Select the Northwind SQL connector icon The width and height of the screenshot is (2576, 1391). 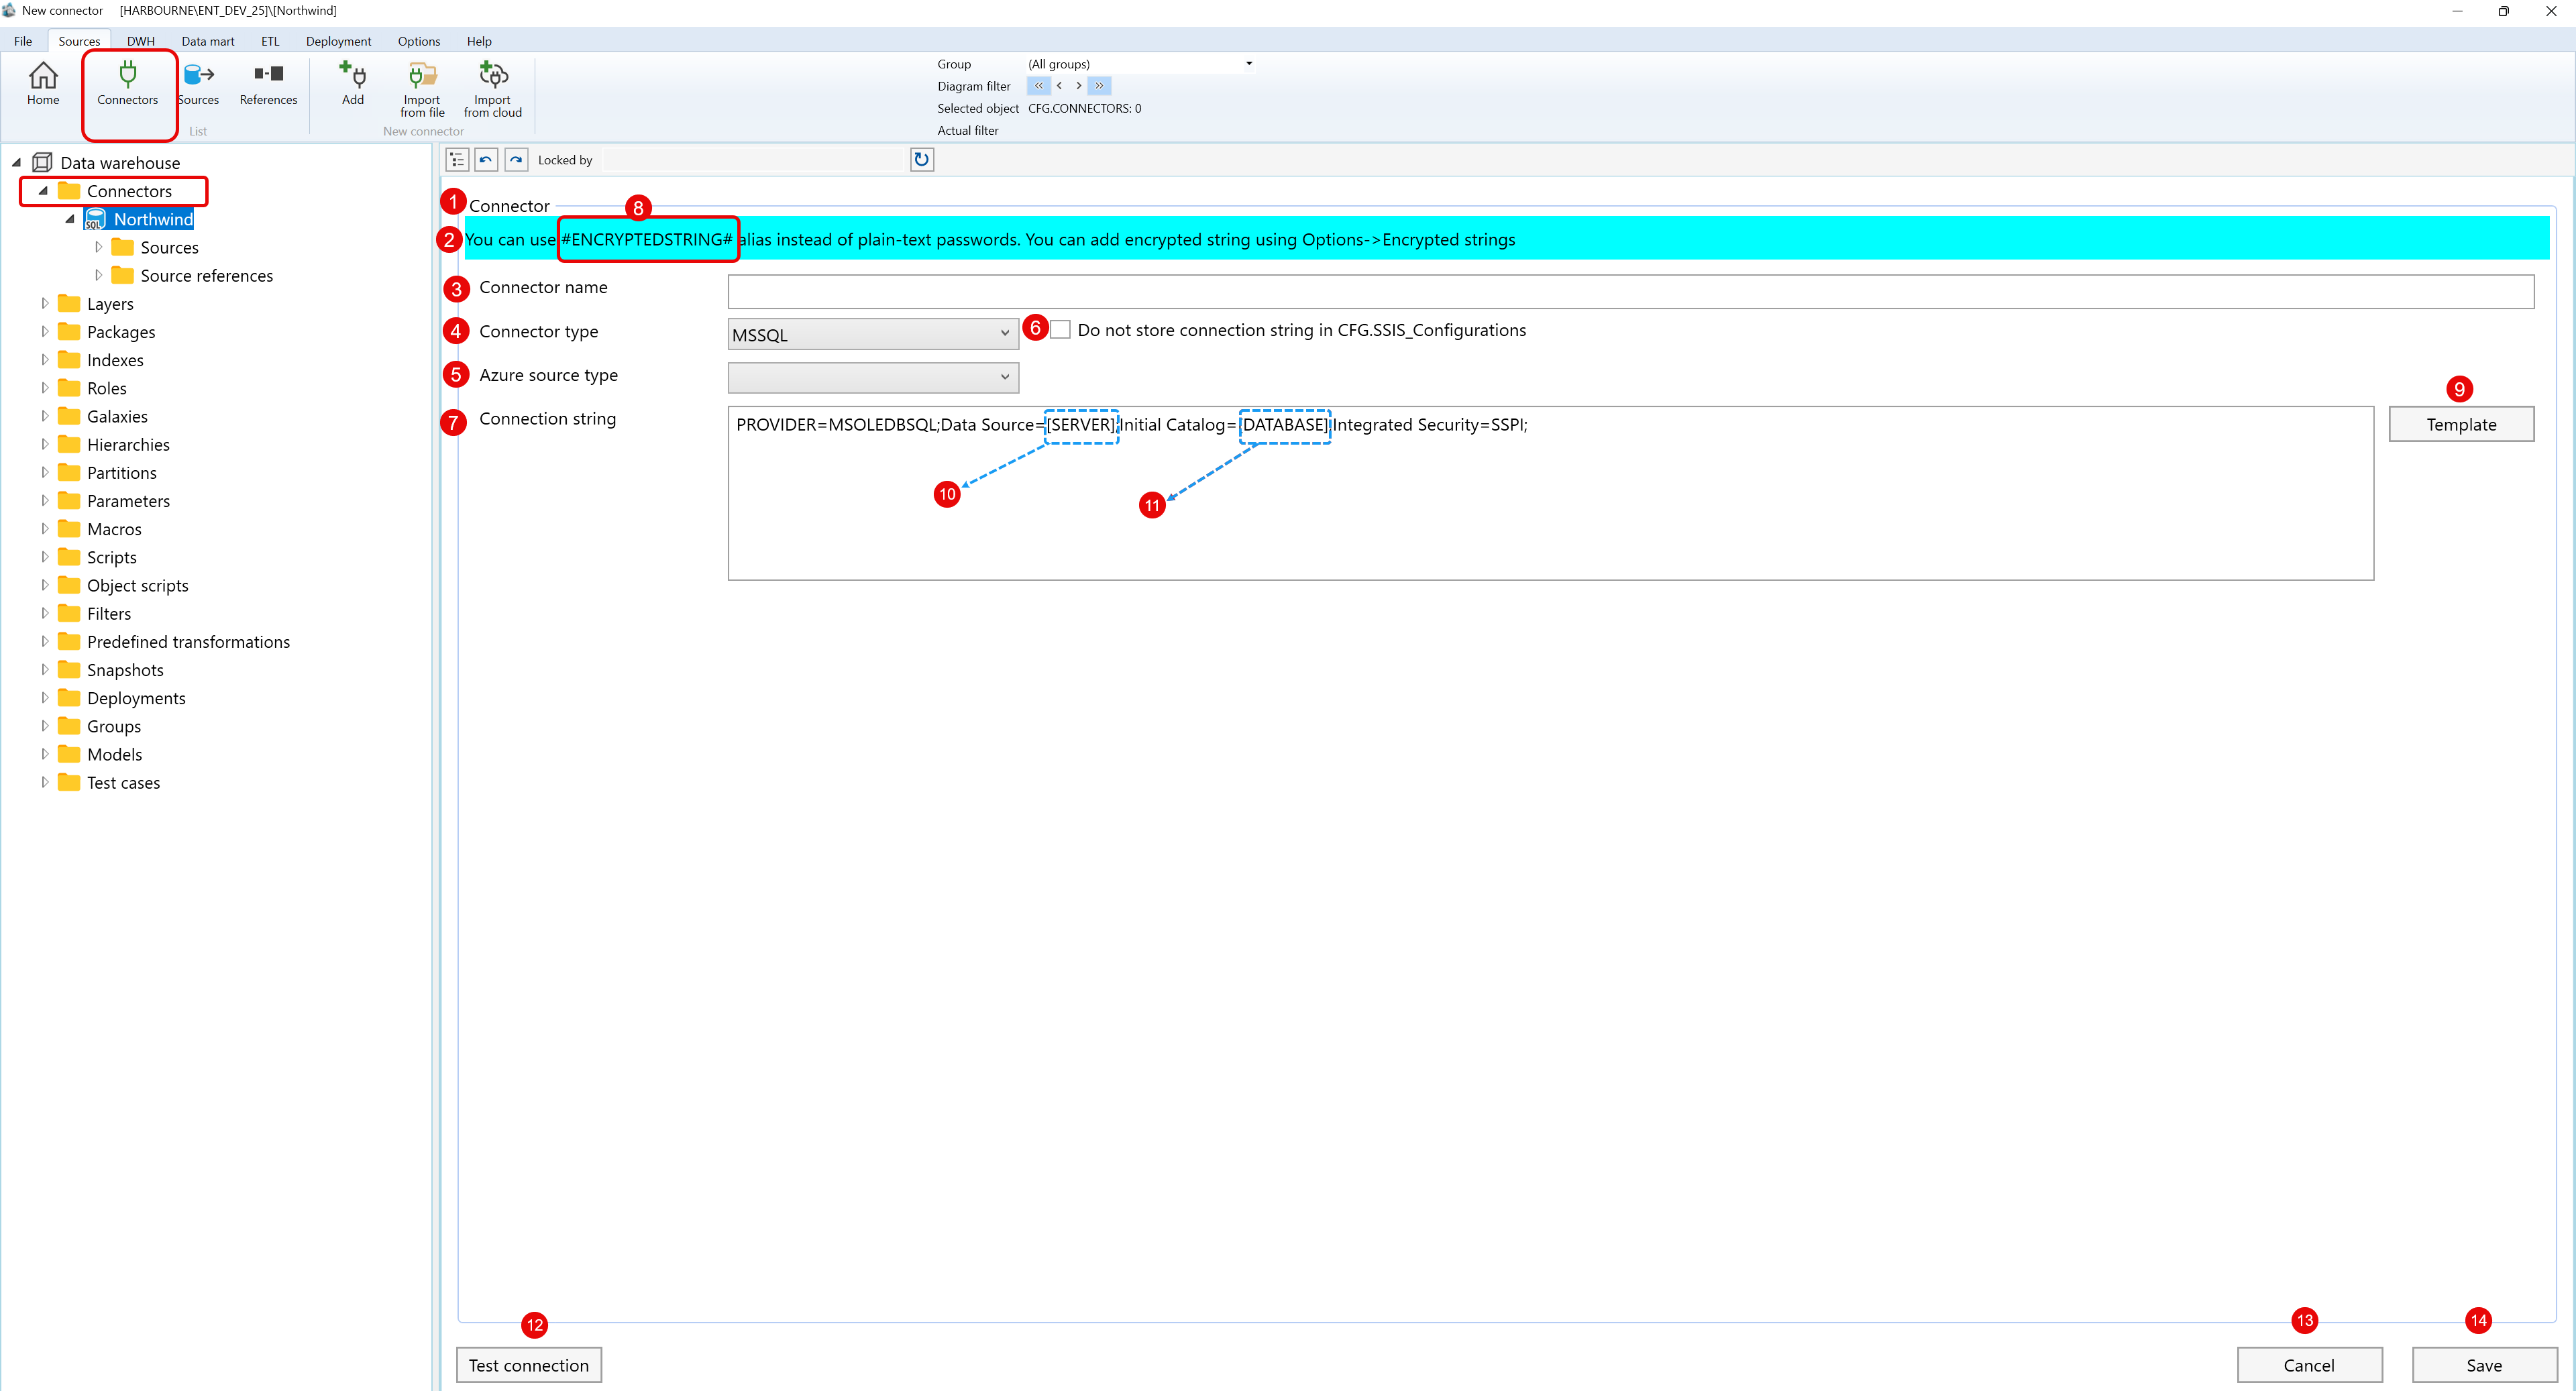95,219
